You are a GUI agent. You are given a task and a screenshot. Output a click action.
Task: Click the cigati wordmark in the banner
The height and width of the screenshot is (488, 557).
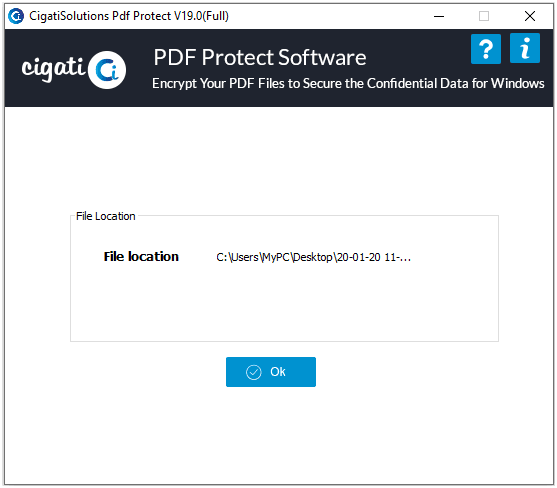click(x=53, y=69)
